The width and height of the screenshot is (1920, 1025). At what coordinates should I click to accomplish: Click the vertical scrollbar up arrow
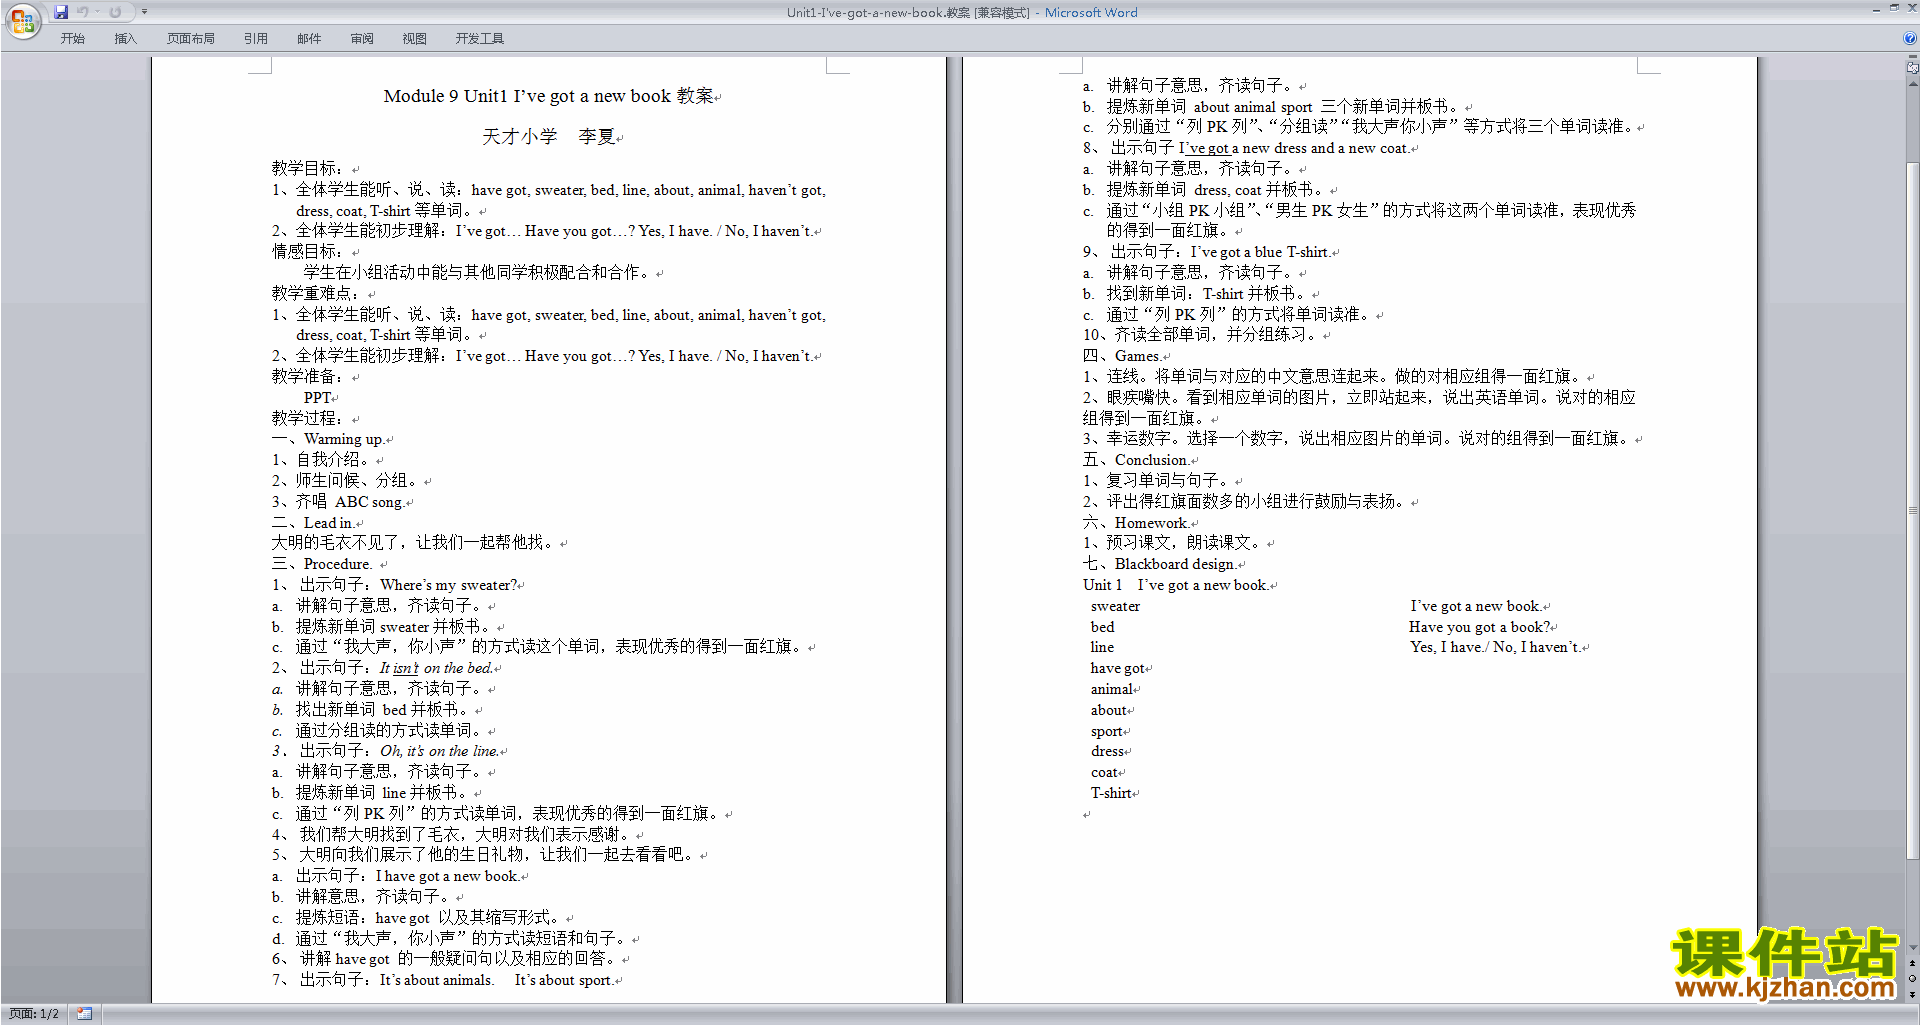click(1912, 83)
